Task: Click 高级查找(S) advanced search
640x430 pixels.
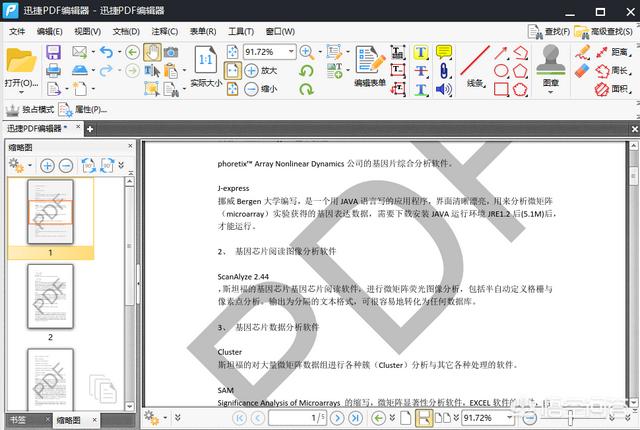Action: click(604, 31)
